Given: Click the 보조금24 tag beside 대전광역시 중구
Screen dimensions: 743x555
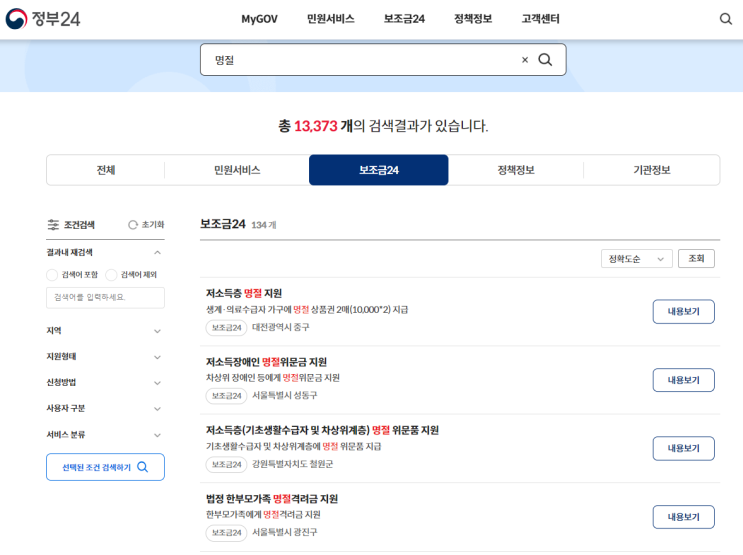Looking at the screenshot, I should click(x=227, y=328).
